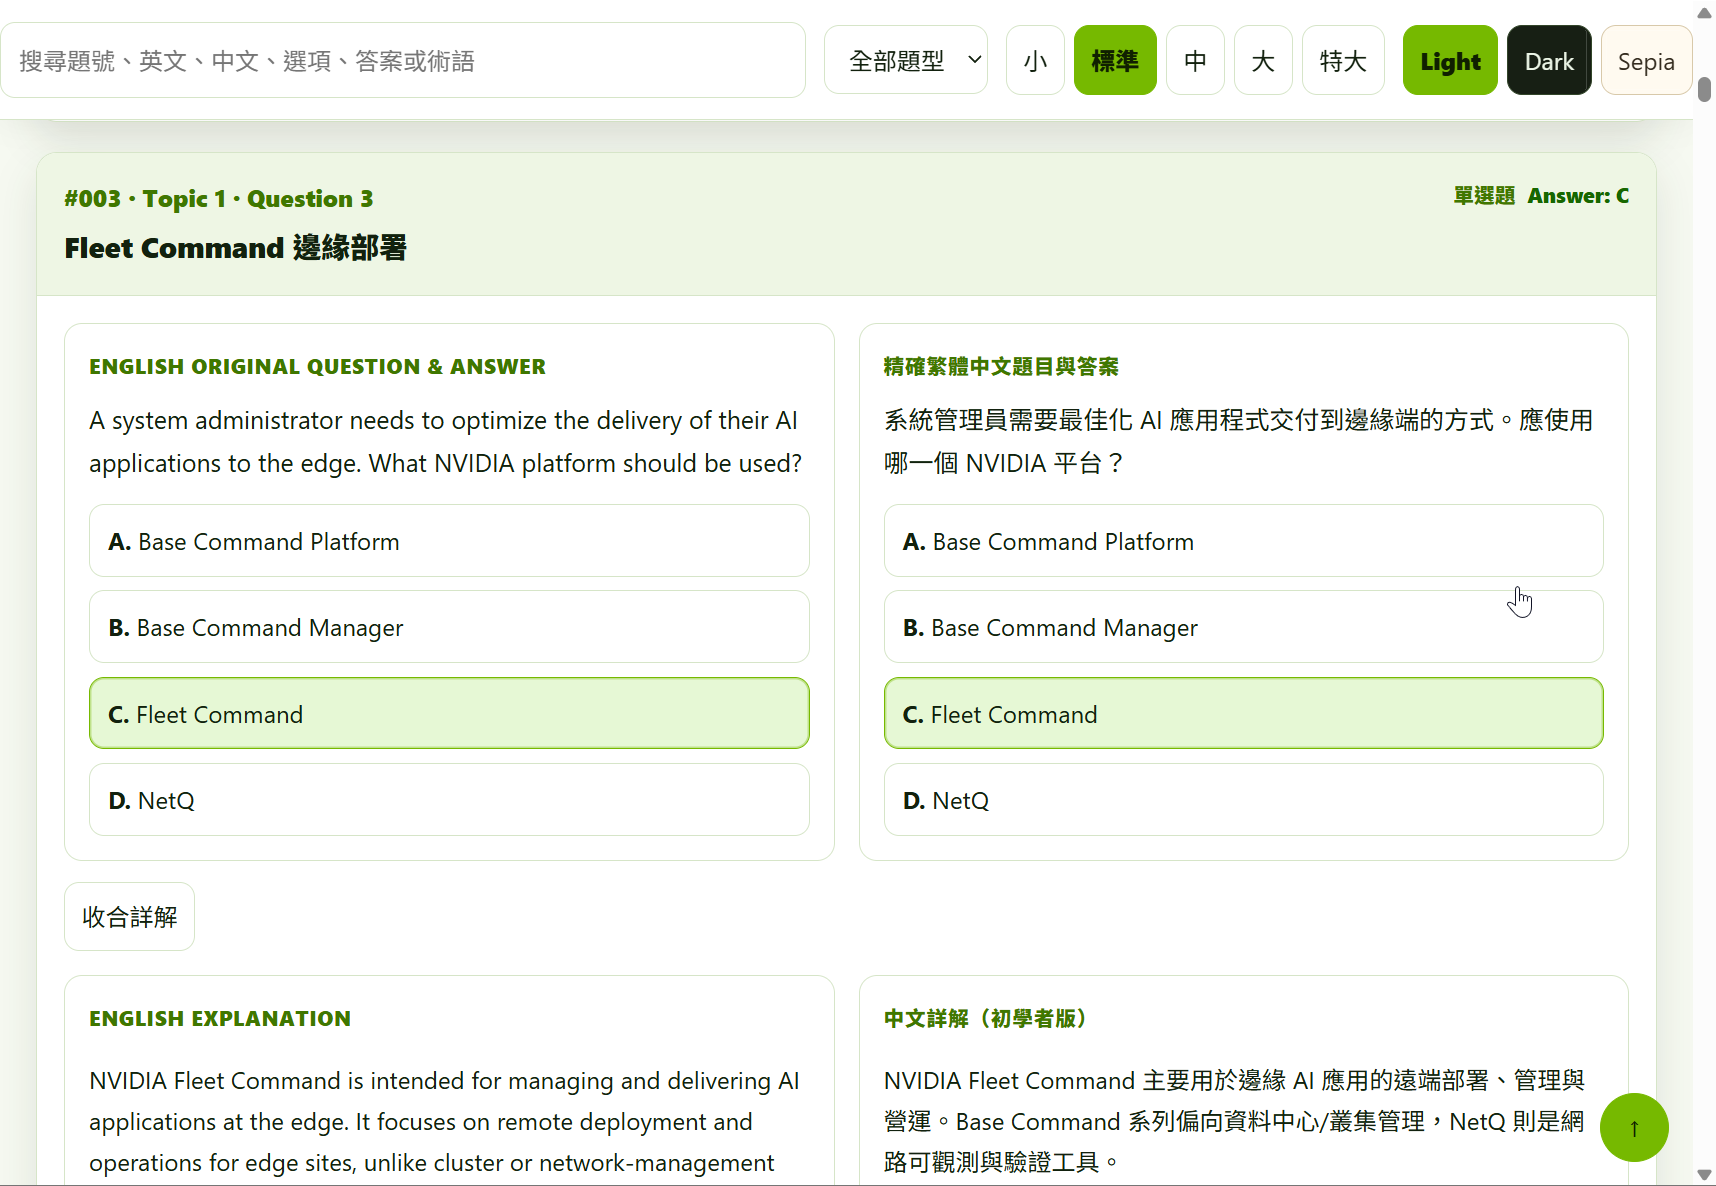Focus the search questions input field
Screen dimensions: 1716x1186
[x=403, y=61]
